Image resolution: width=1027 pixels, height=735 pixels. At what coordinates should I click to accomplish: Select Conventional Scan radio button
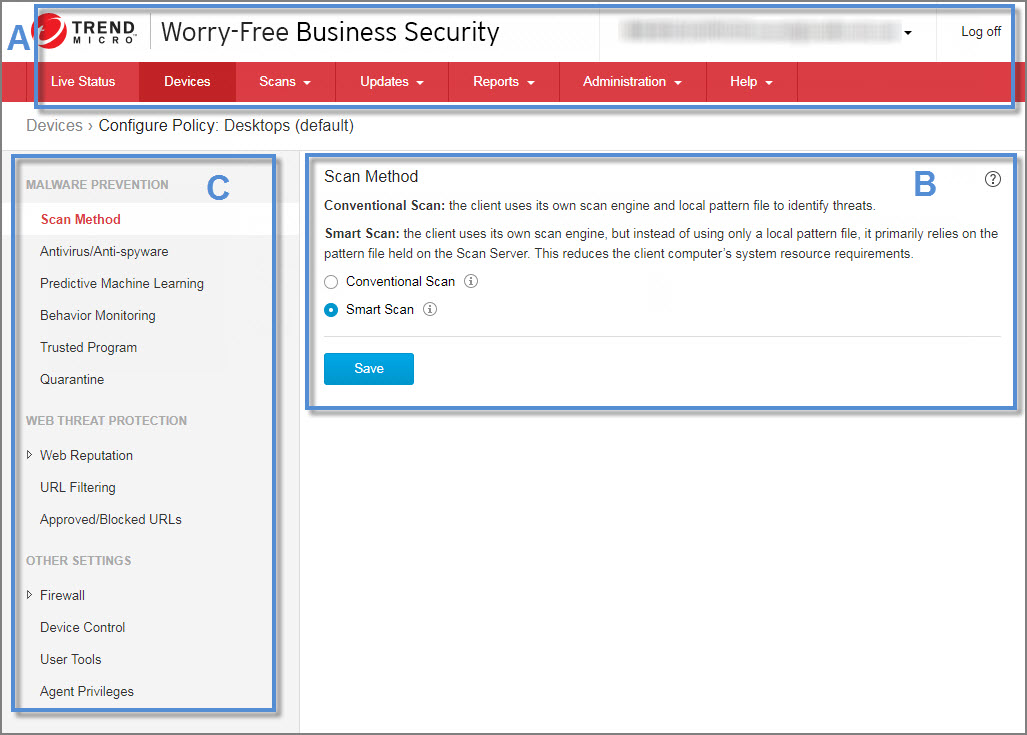tap(332, 282)
